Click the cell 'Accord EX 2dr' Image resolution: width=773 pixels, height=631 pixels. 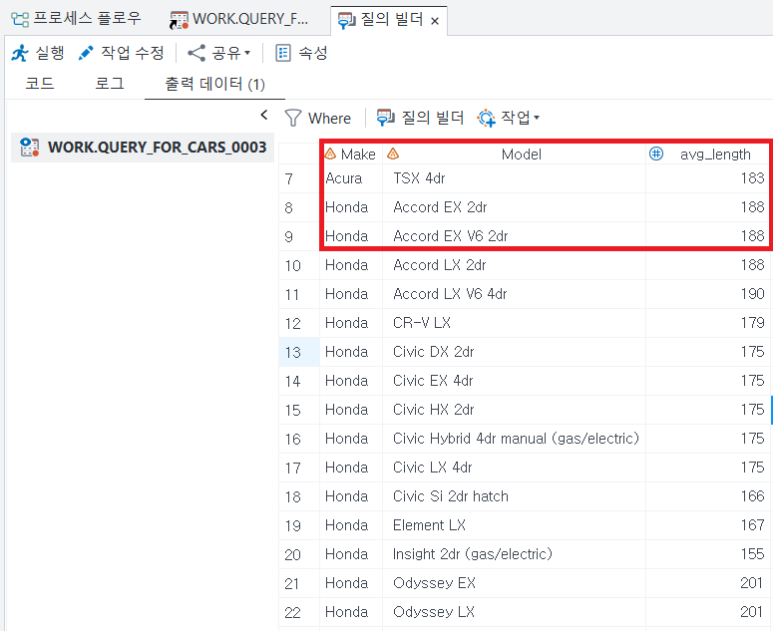pyautogui.click(x=514, y=208)
